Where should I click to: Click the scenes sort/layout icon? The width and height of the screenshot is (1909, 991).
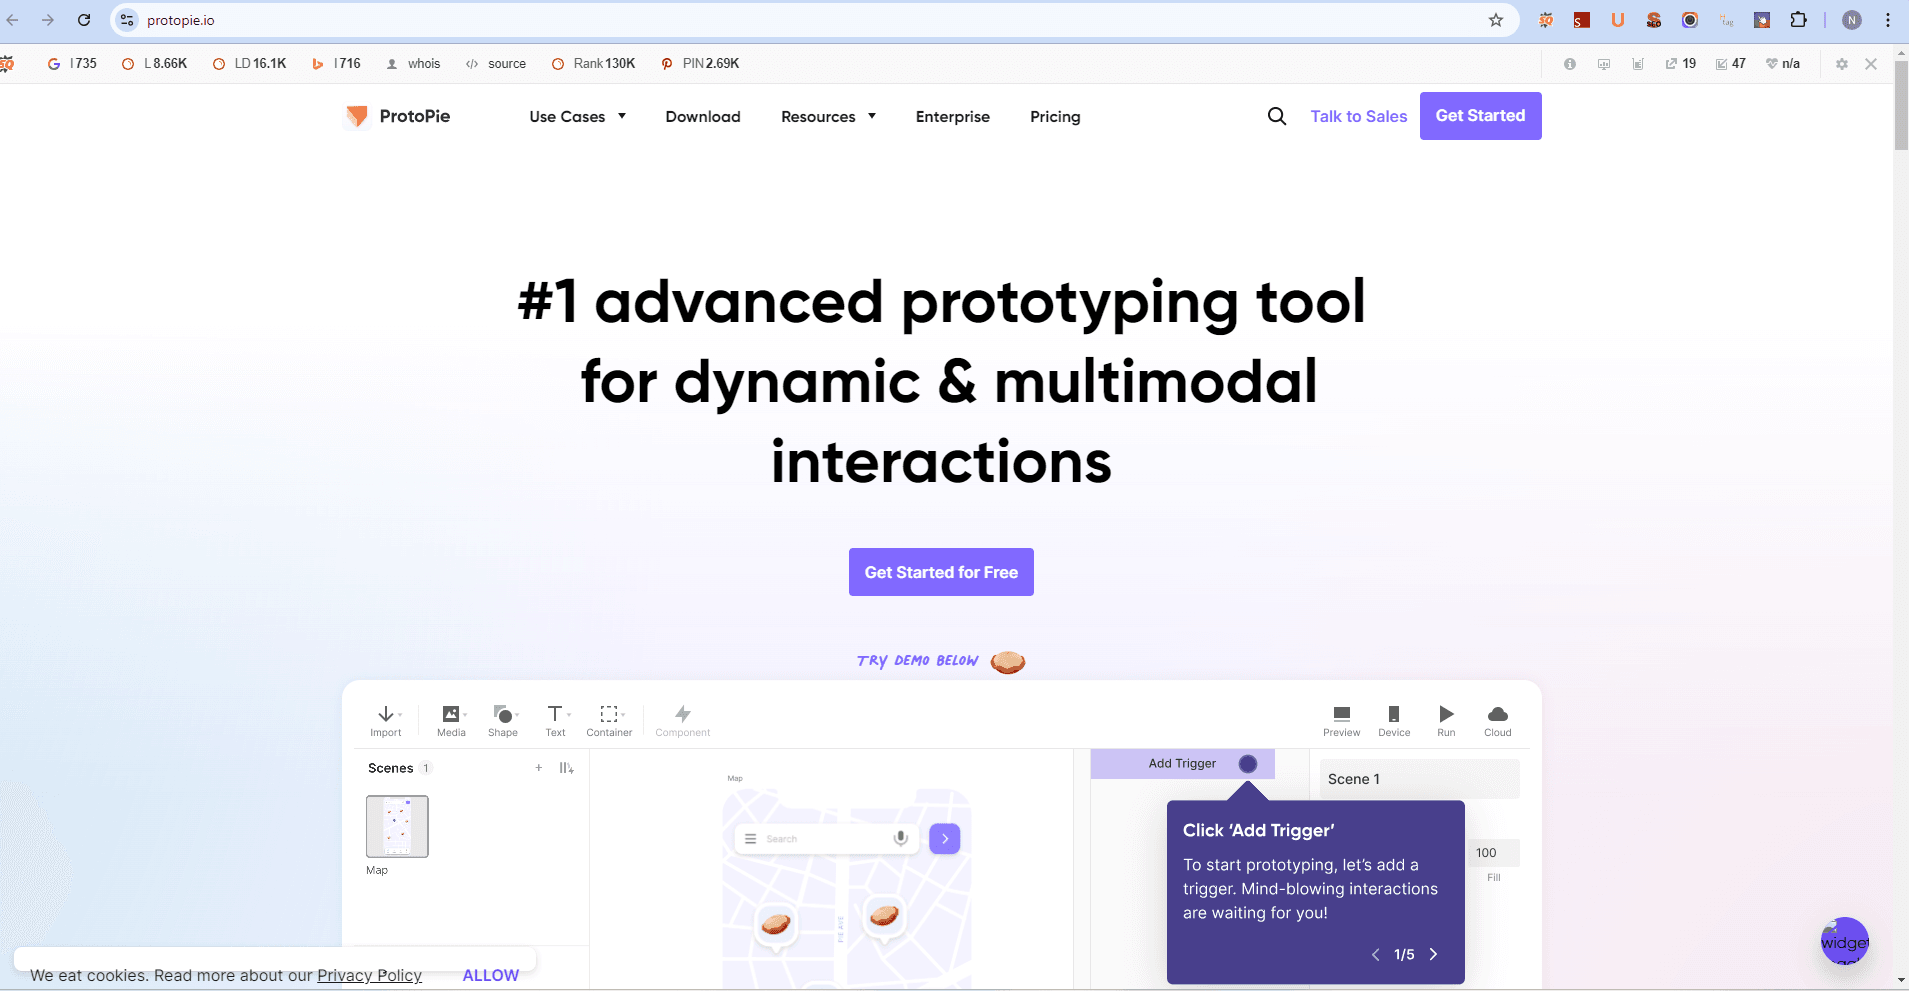click(x=567, y=768)
